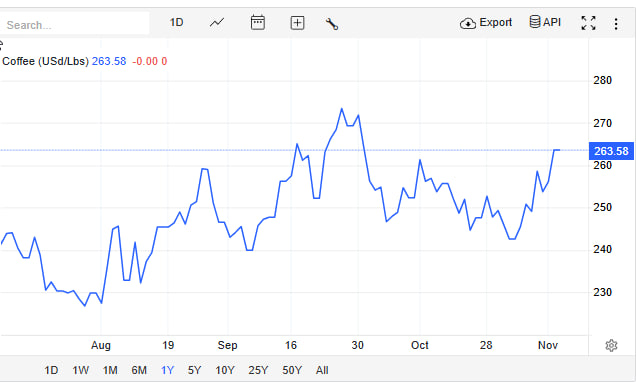Image resolution: width=636 pixels, height=382 pixels.
Task: Click the plus compare-indicator icon
Action: 297,23
